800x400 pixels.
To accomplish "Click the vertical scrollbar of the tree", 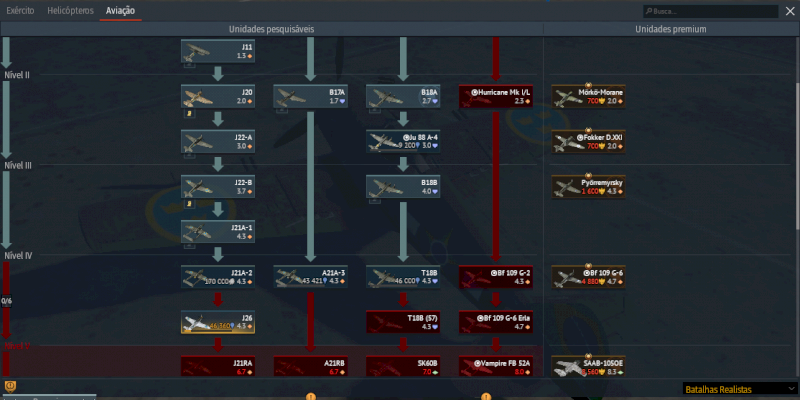I will (797, 156).
